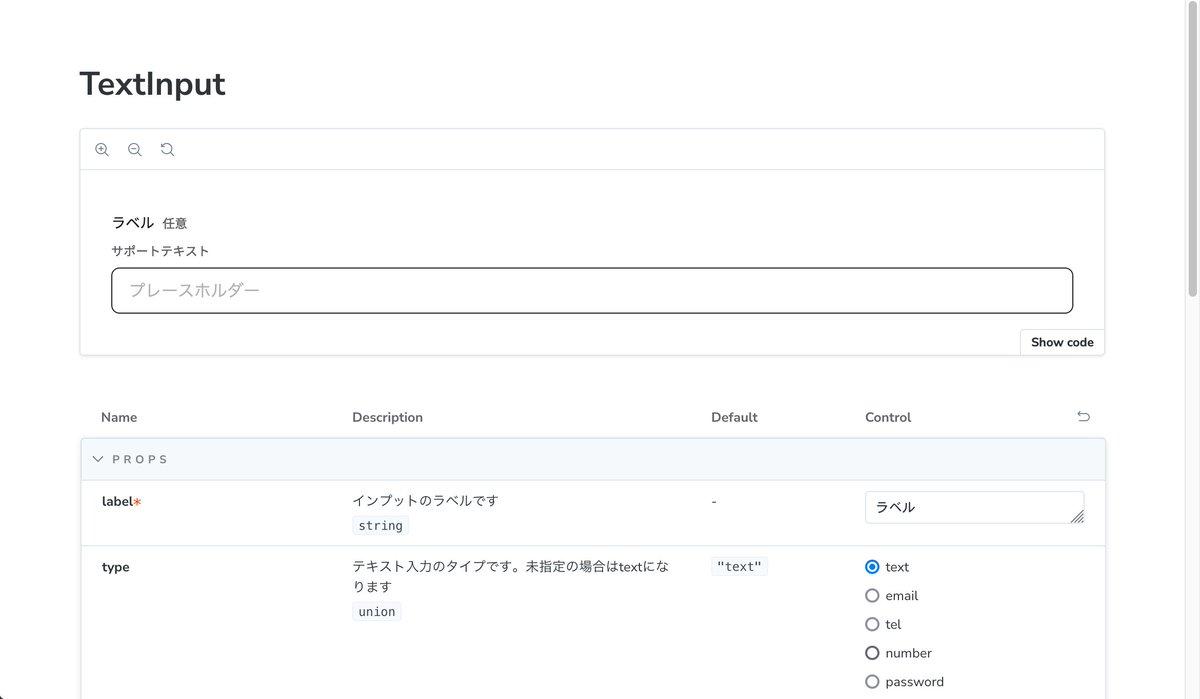Reset the preview zoom level
Screen dimensions: 1200x699
coord(167,149)
